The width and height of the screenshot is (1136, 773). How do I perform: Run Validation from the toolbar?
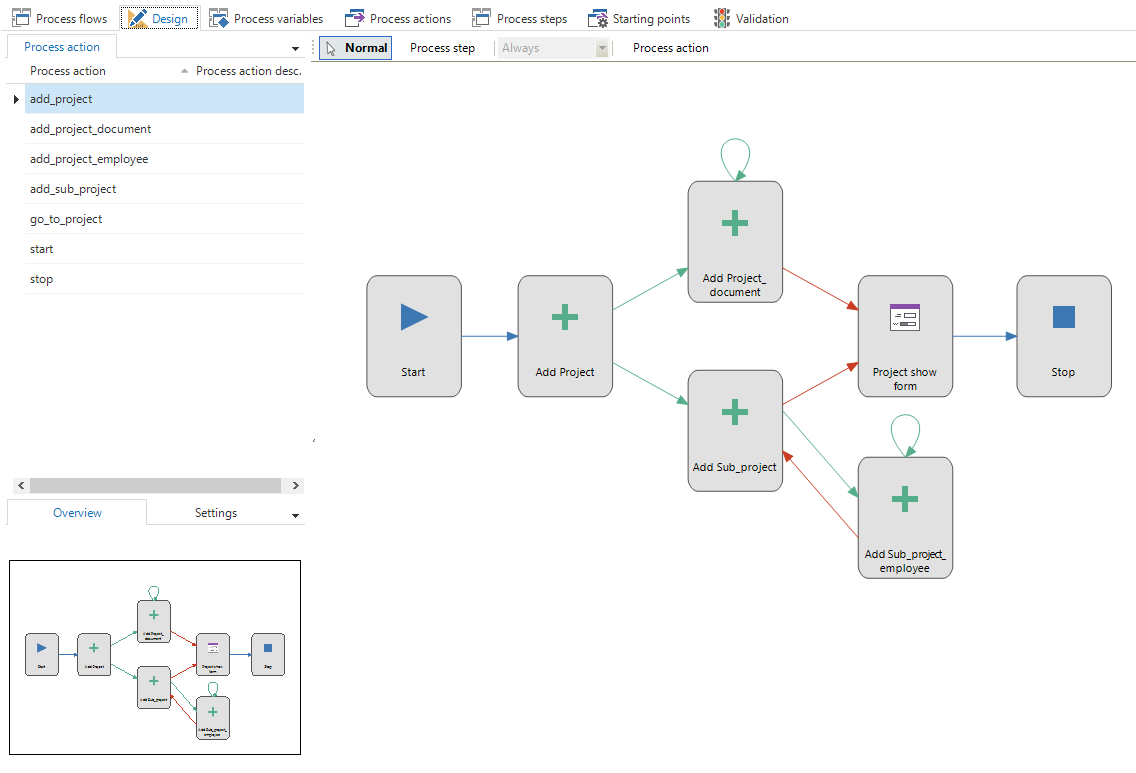751,17
